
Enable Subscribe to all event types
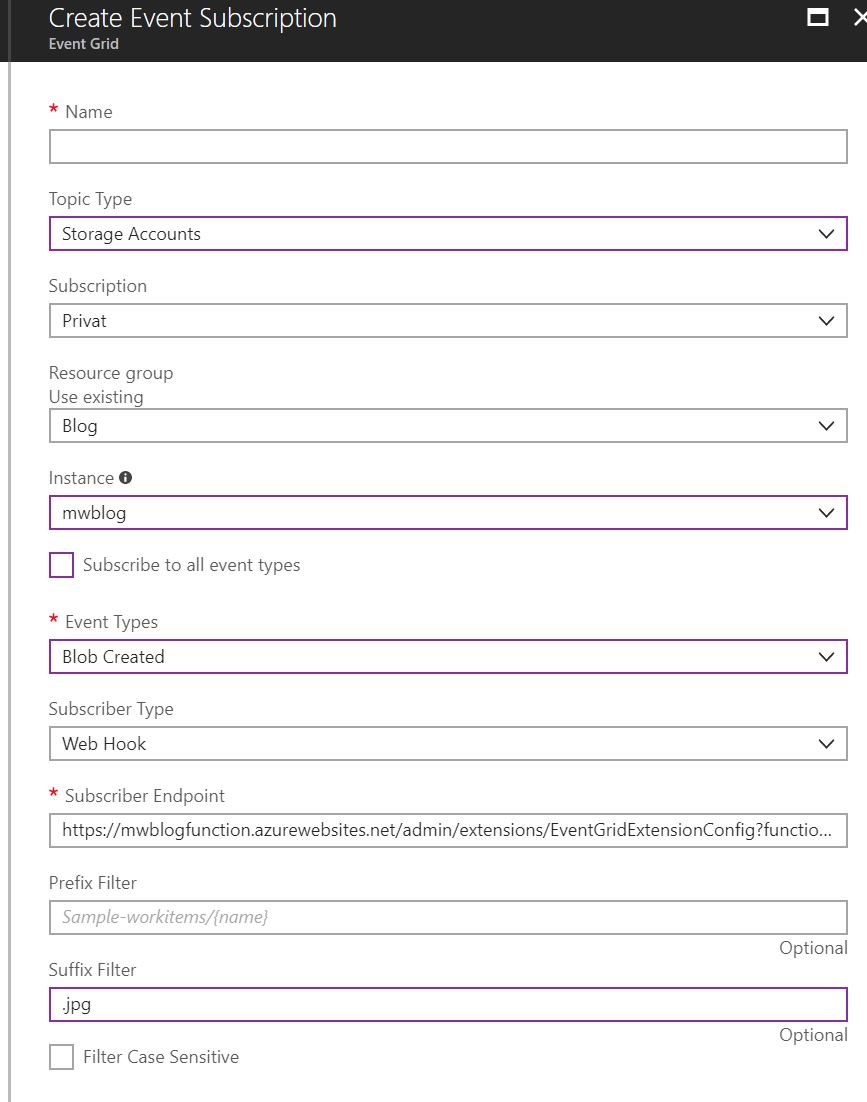[x=62, y=565]
